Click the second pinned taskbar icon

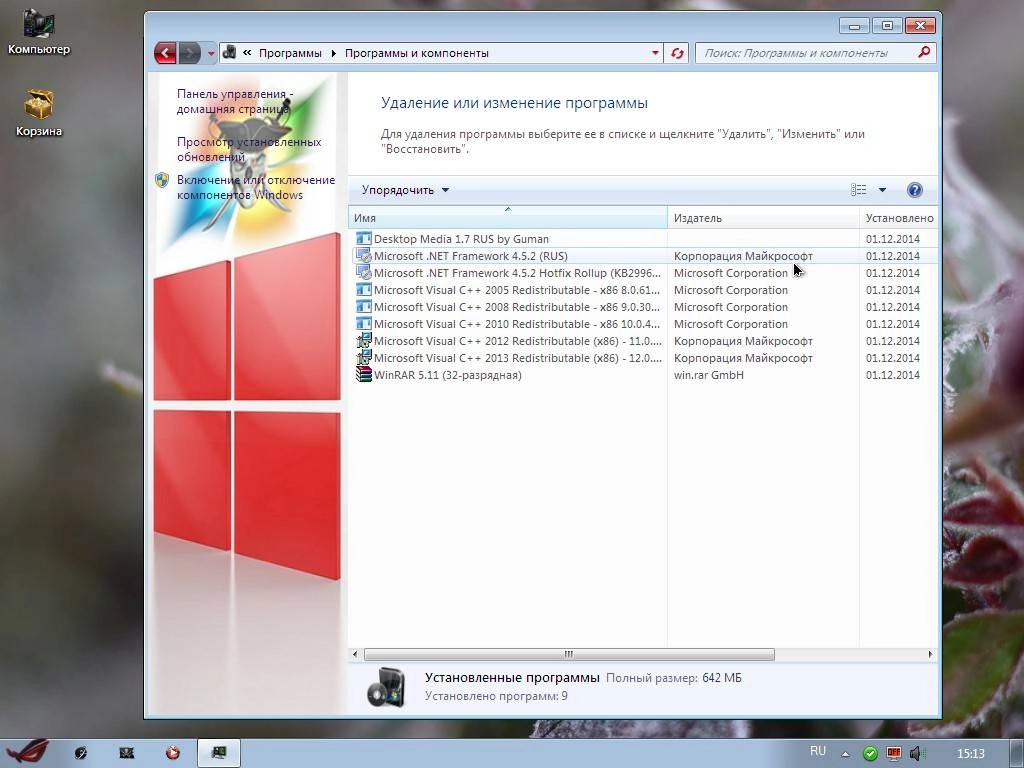tap(127, 753)
